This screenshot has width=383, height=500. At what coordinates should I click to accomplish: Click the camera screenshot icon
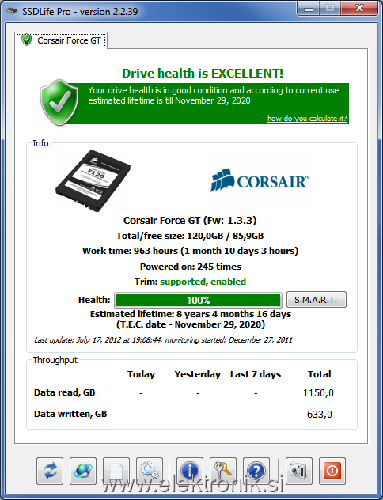coord(299,470)
